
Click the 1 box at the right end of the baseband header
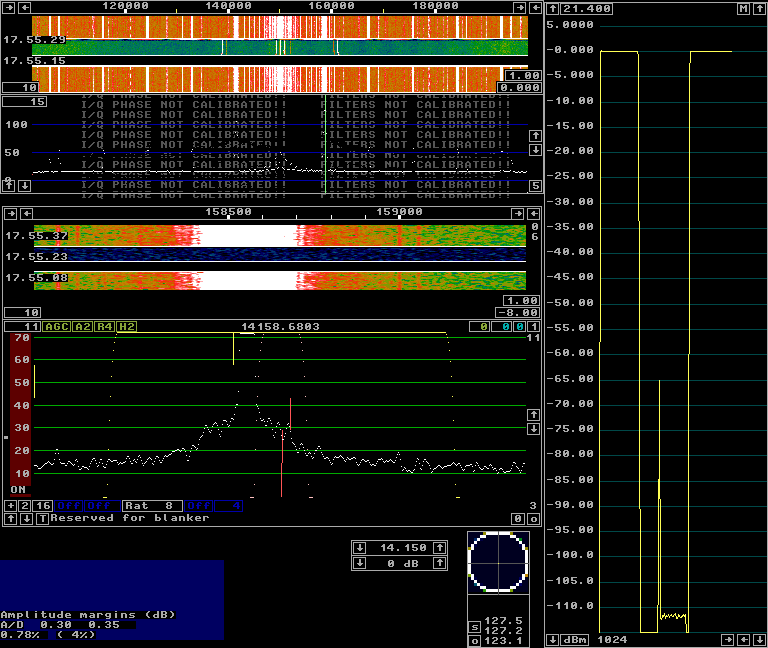pos(533,327)
